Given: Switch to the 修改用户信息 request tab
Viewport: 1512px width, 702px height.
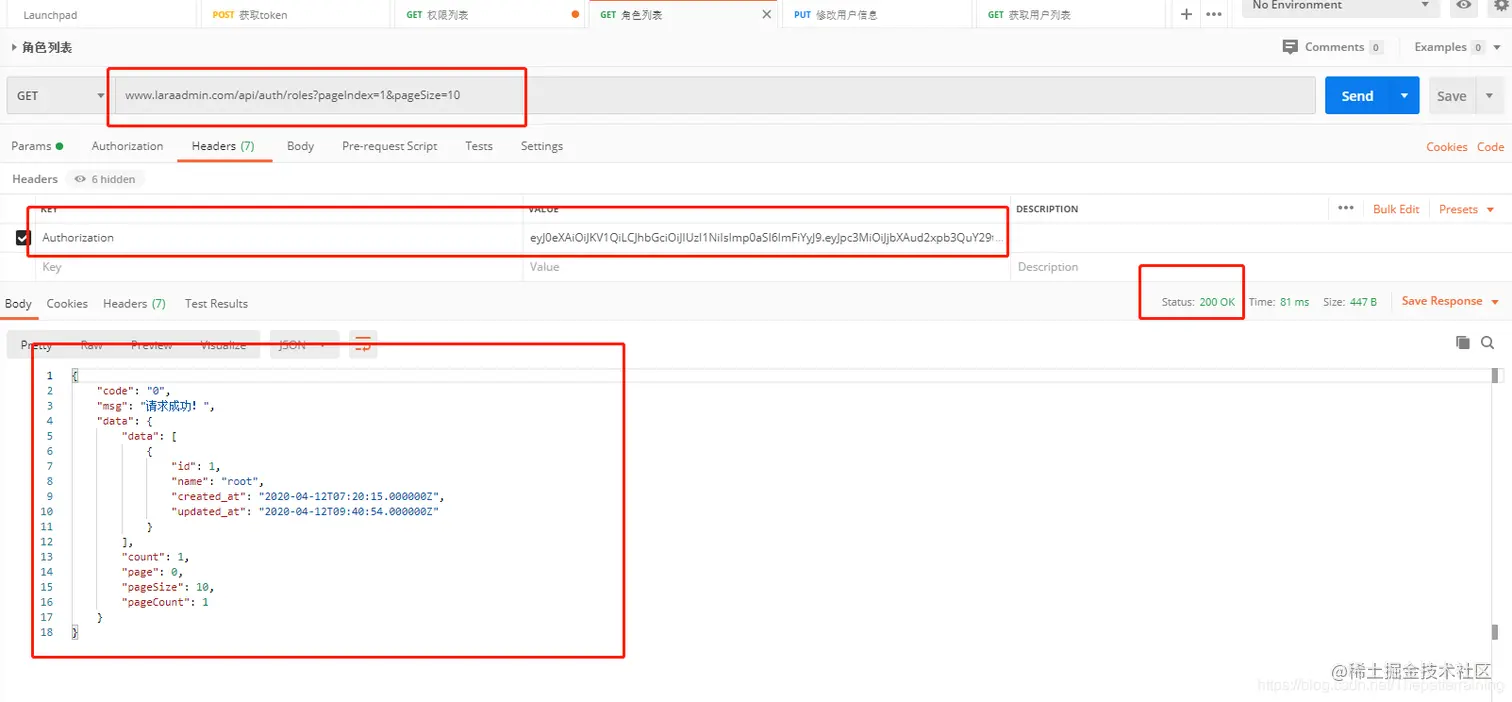Looking at the screenshot, I should pyautogui.click(x=877, y=15).
